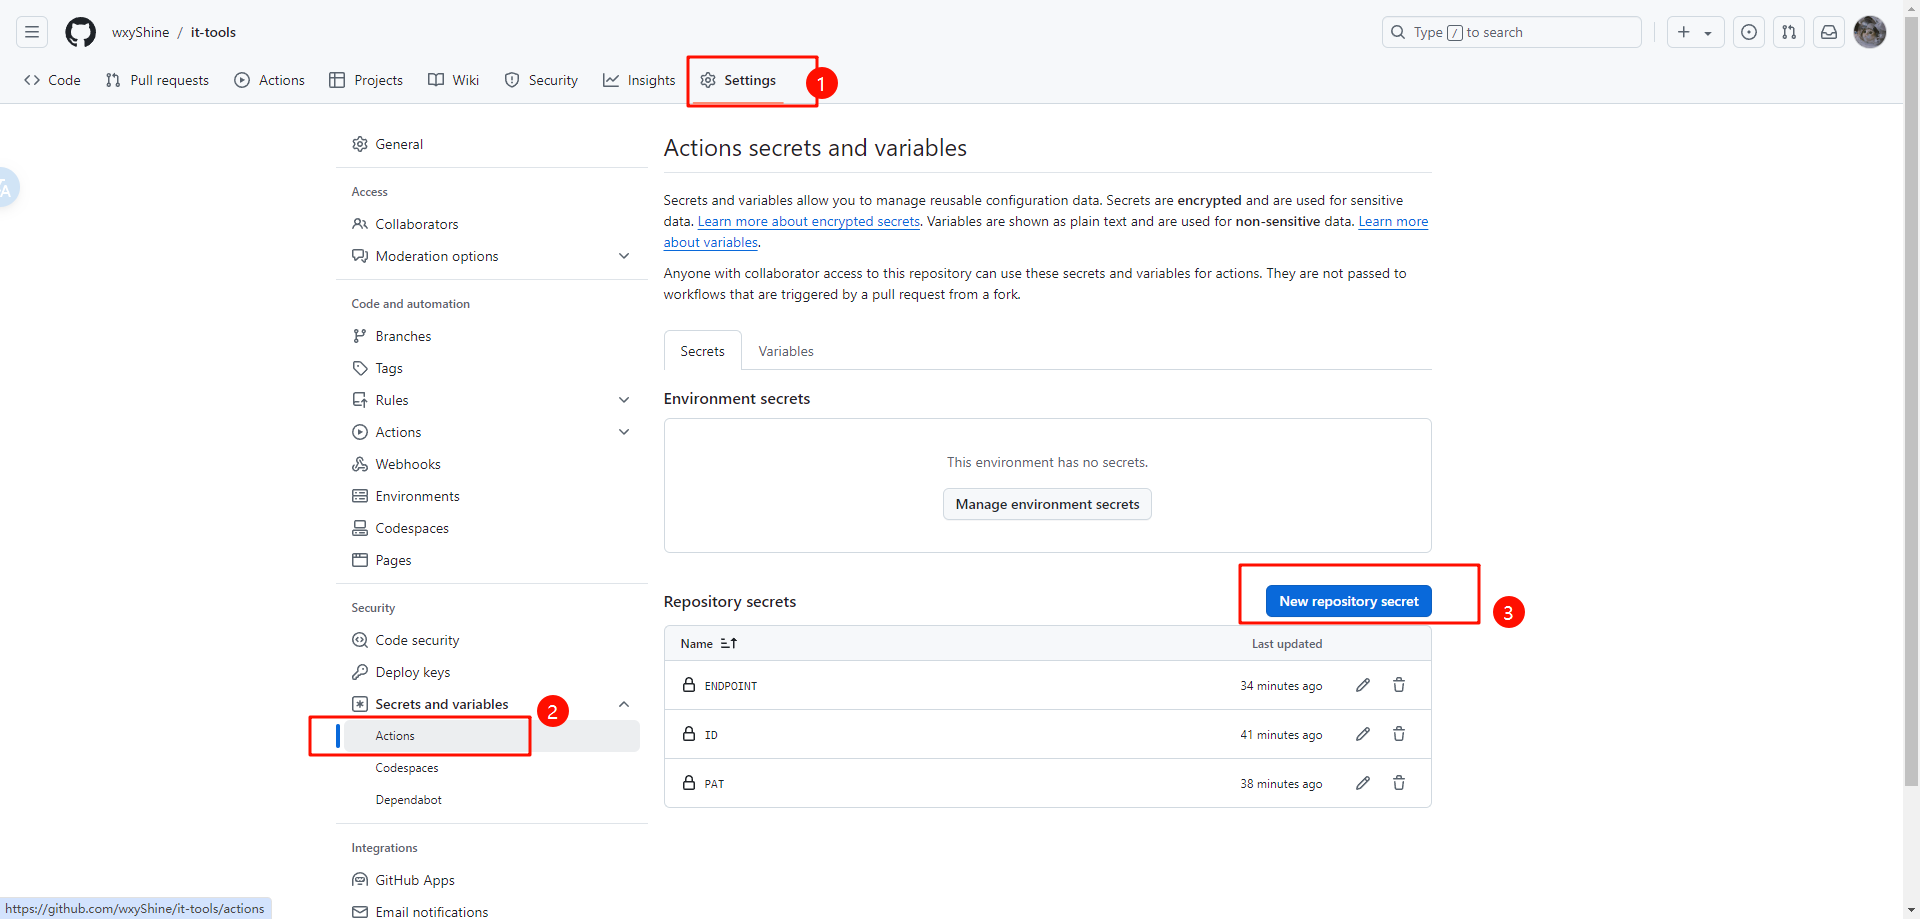Open the hamburger navigation menu
The image size is (1920, 919).
(x=32, y=32)
